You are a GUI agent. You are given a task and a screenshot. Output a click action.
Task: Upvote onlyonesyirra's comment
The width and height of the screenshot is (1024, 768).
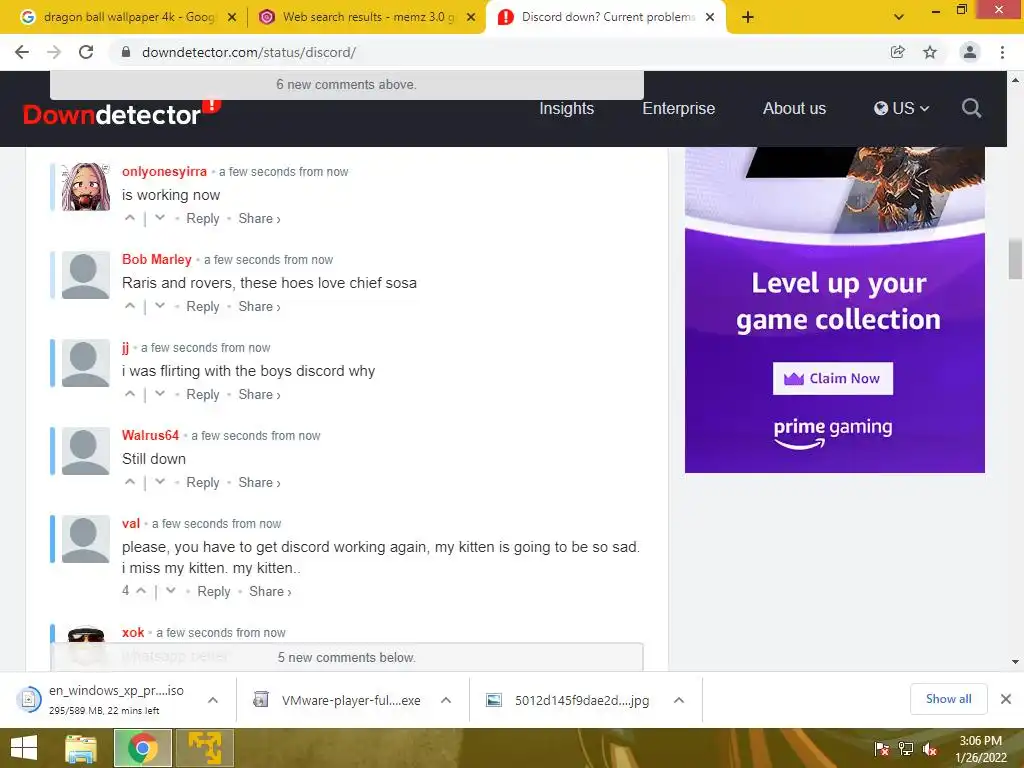pyautogui.click(x=130, y=218)
